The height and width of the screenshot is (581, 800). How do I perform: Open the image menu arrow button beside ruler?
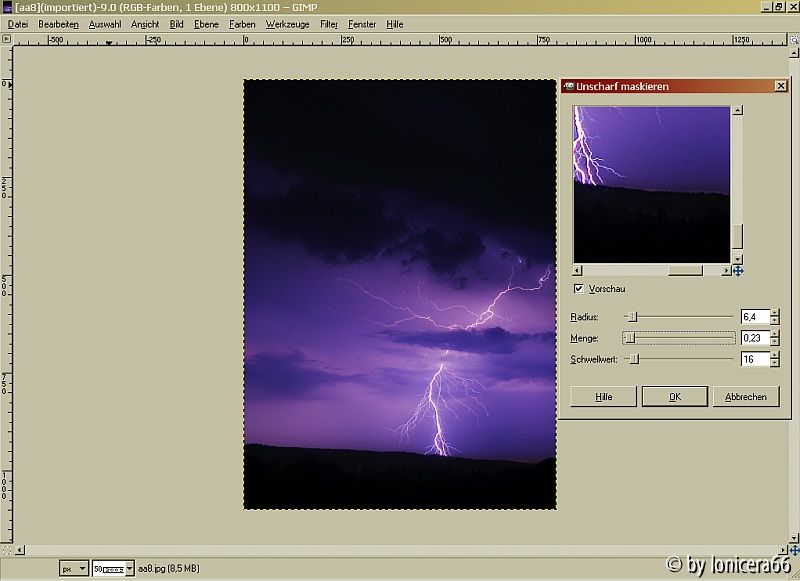click(x=6, y=40)
